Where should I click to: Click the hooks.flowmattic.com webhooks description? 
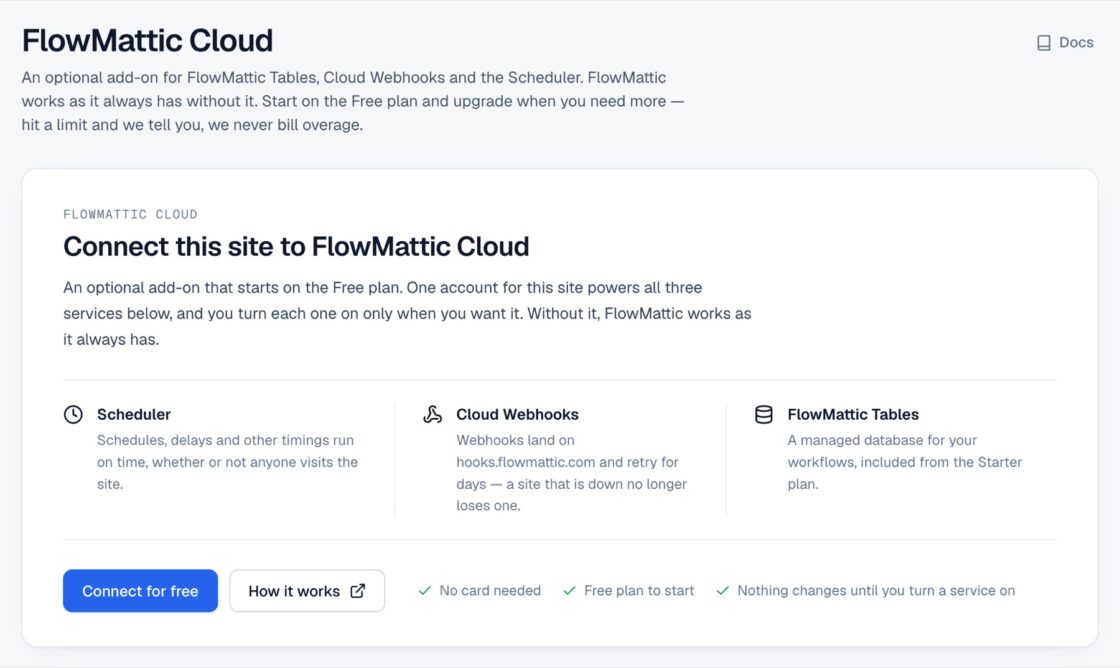tap(571, 473)
